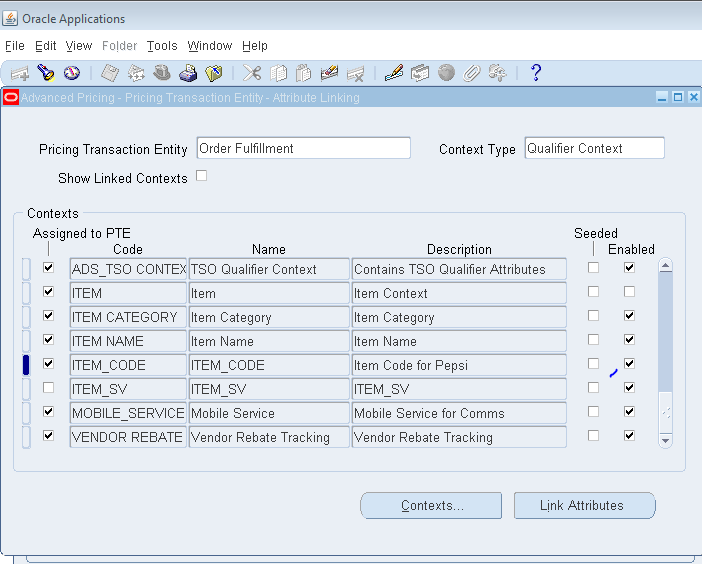The height and width of the screenshot is (564, 702).
Task: Click the Context Type field
Action: pyautogui.click(x=595, y=148)
